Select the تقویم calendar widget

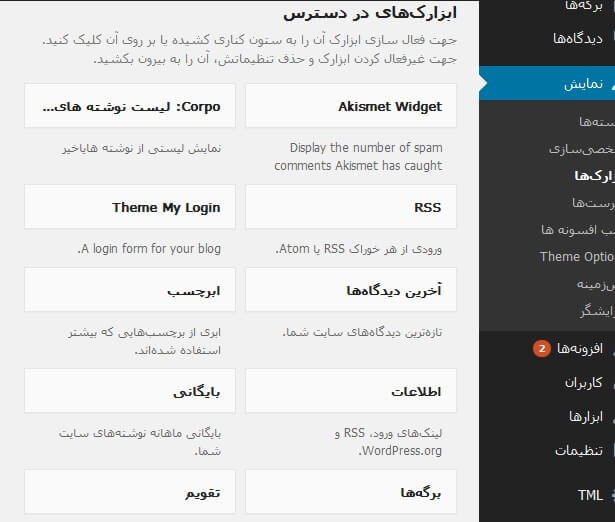pos(130,492)
